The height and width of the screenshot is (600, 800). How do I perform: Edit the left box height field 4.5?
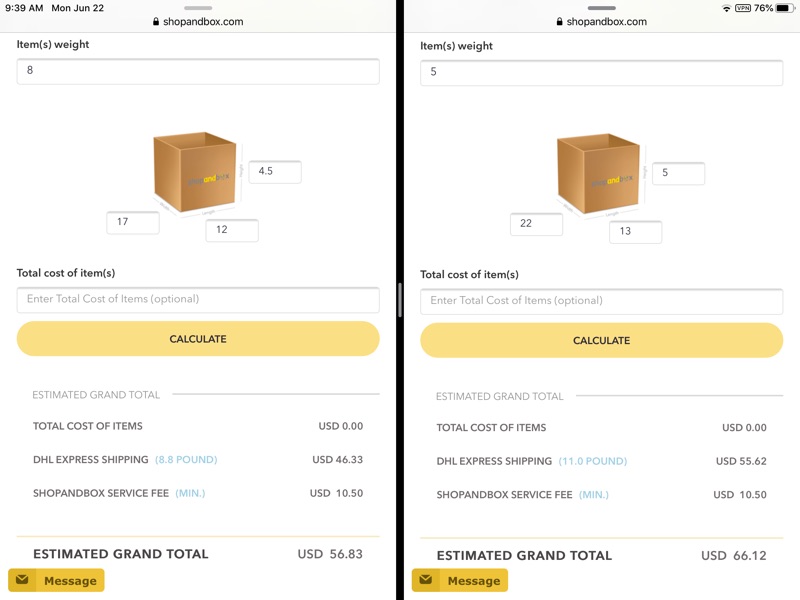click(x=275, y=171)
